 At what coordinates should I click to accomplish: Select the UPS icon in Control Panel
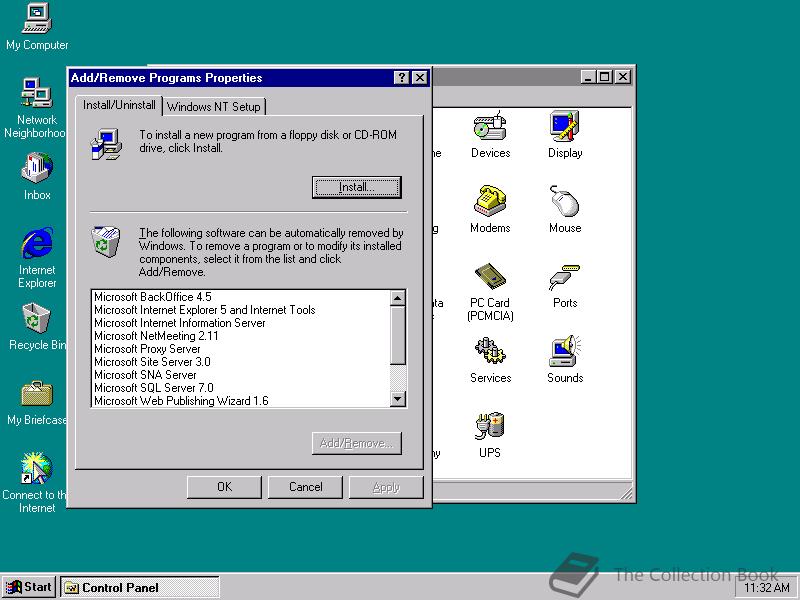[490, 435]
